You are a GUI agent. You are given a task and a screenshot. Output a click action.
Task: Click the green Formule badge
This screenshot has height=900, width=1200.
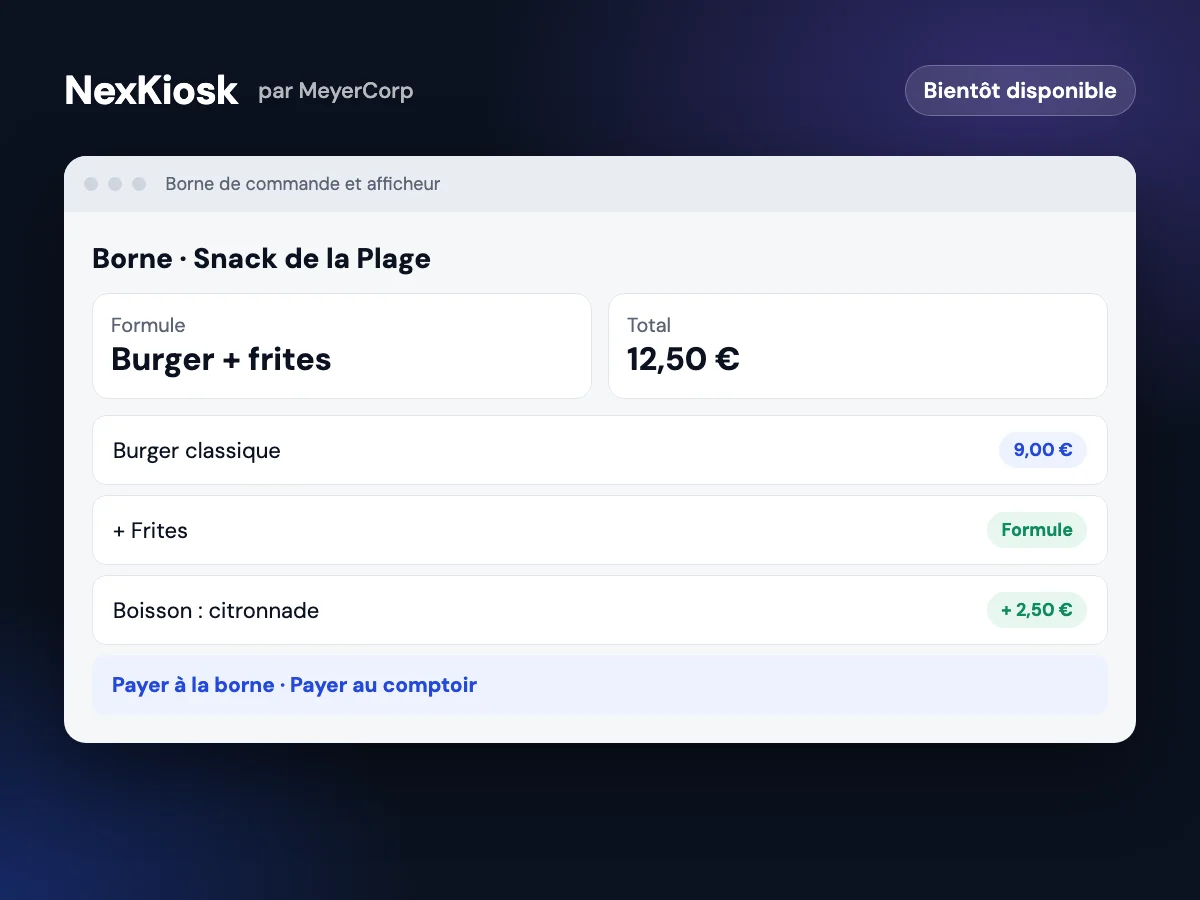pyautogui.click(x=1037, y=530)
